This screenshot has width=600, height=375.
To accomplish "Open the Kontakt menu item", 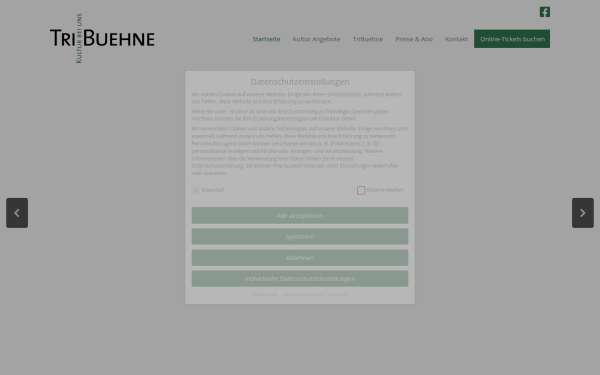I will point(456,39).
